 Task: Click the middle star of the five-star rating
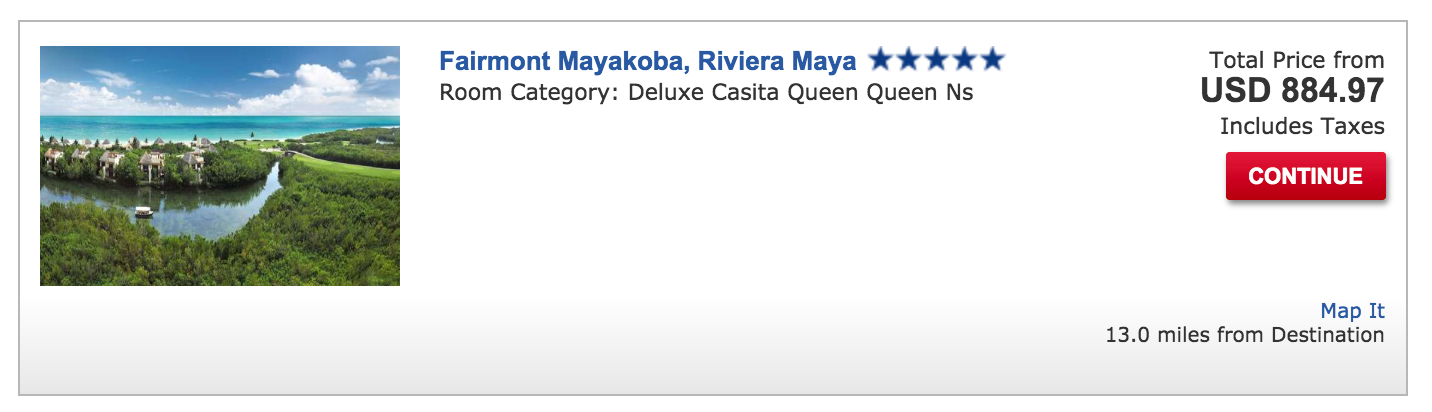pyautogui.click(x=937, y=60)
